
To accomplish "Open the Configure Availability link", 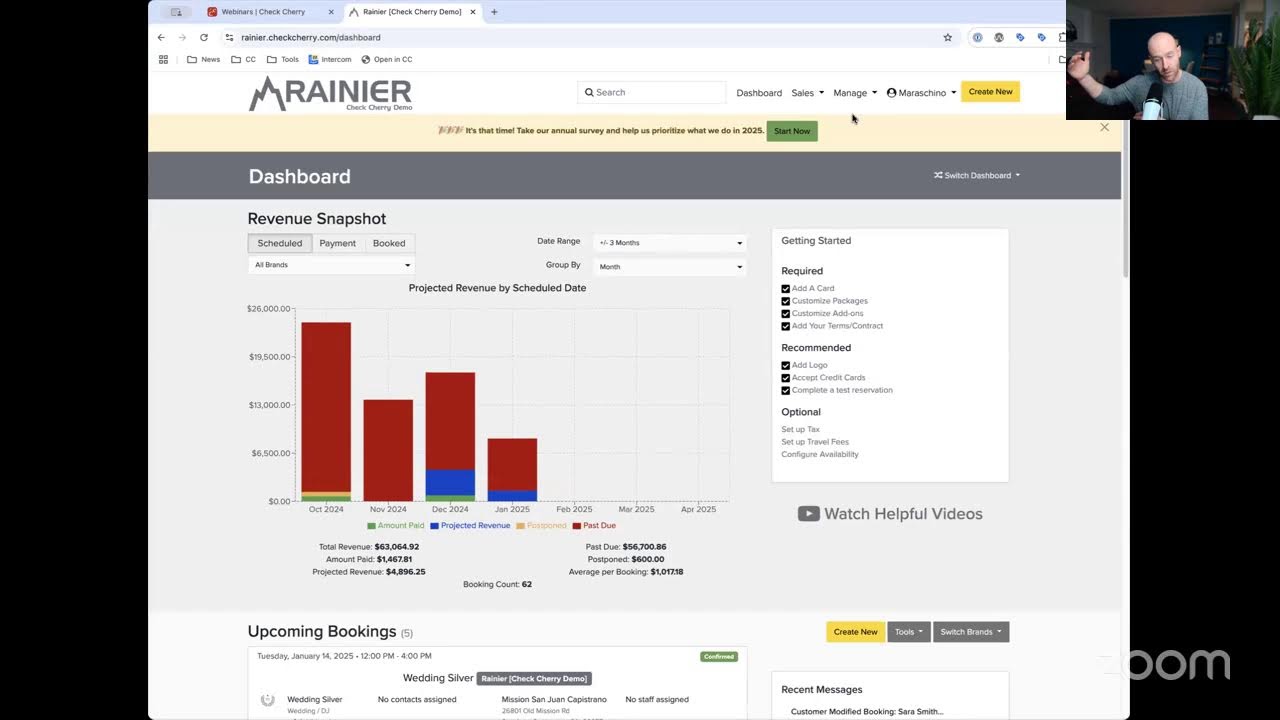I will coord(820,454).
